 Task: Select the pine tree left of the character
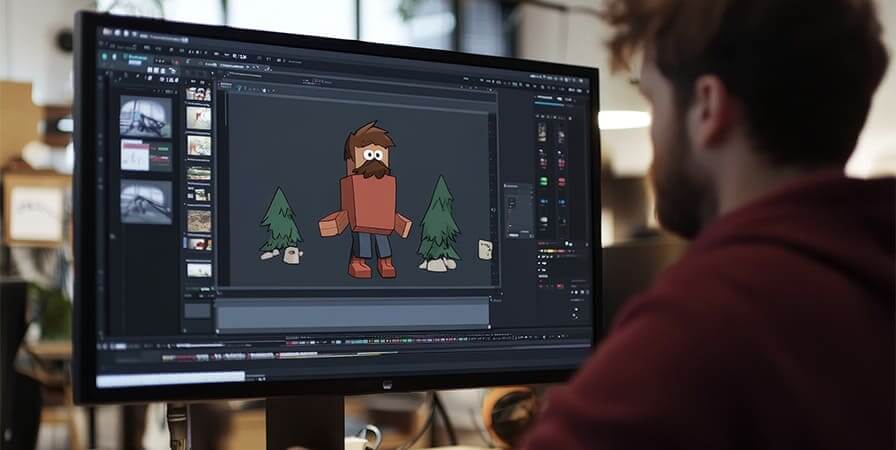(x=280, y=219)
